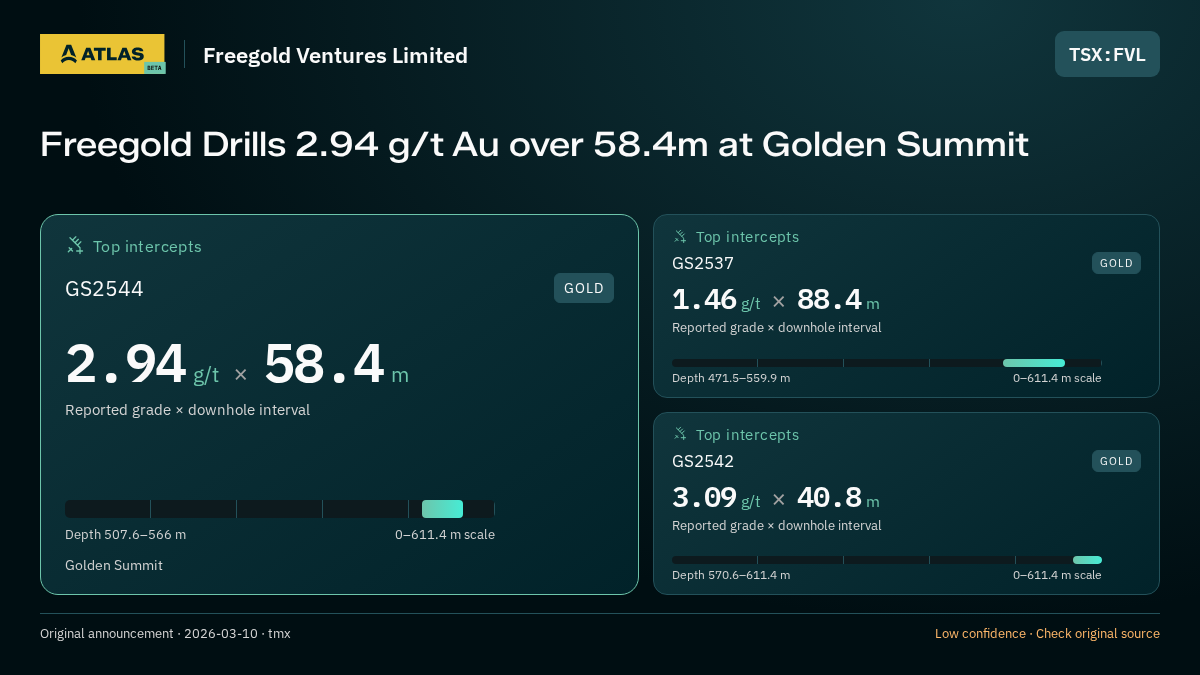Viewport: 1200px width, 675px height.
Task: Click the Golden Summit project label
Action: pos(114,566)
